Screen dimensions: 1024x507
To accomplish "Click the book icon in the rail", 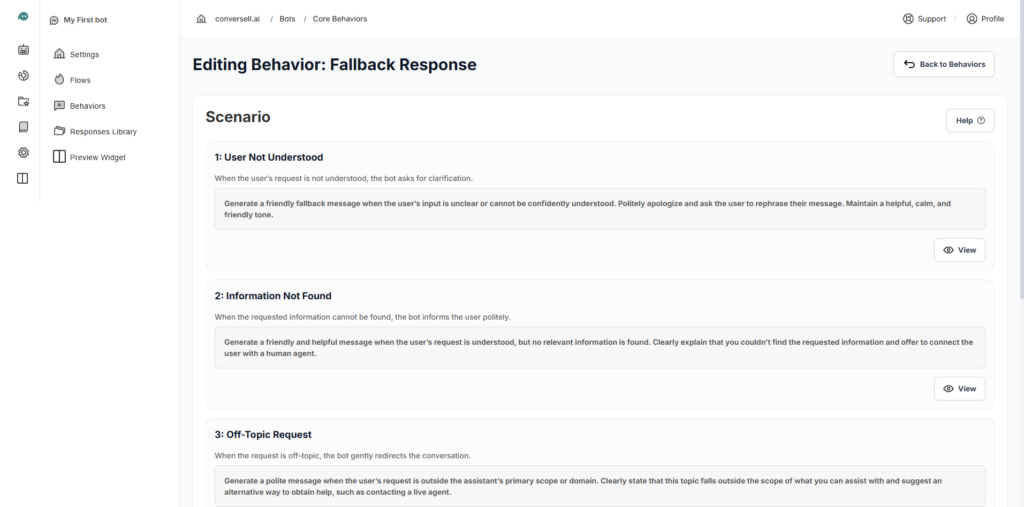I will pos(23,127).
